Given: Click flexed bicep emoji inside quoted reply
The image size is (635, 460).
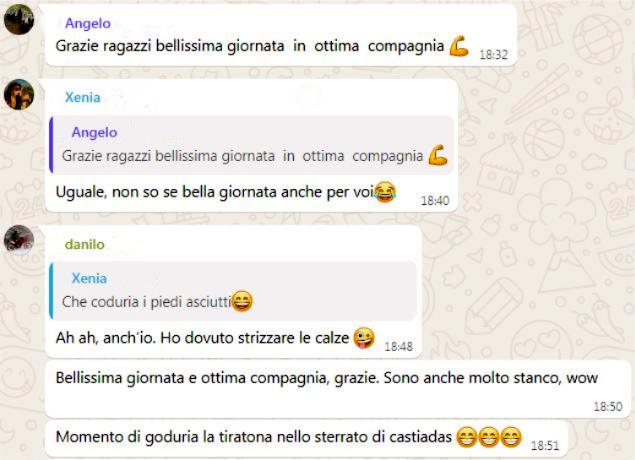Looking at the screenshot, I should click(438, 155).
